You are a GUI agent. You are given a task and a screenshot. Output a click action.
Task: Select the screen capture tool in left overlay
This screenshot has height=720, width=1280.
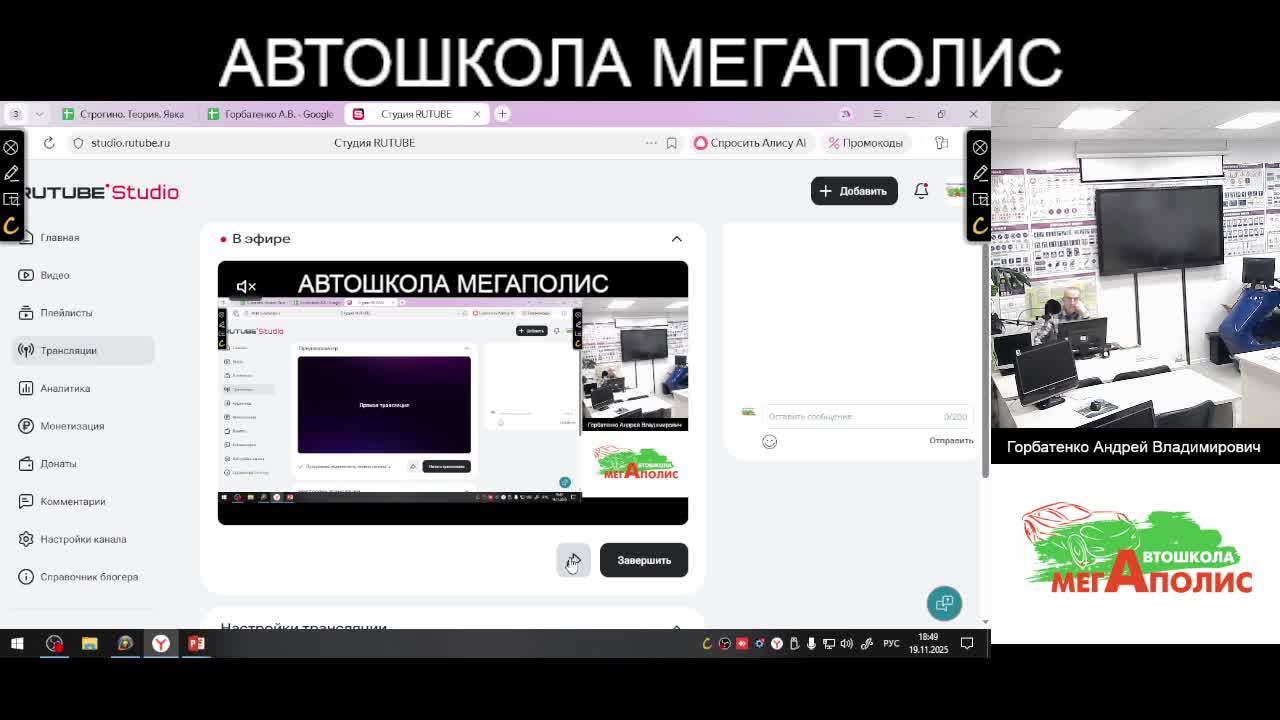11,199
